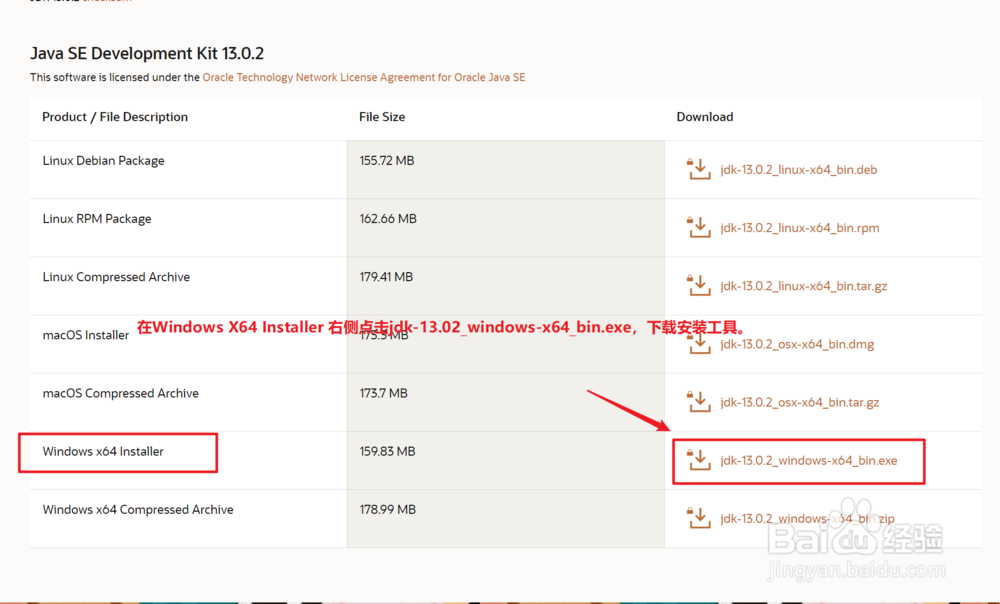Download jdk-13.0.2_linux-x64_bin.tar.gz file

point(804,286)
